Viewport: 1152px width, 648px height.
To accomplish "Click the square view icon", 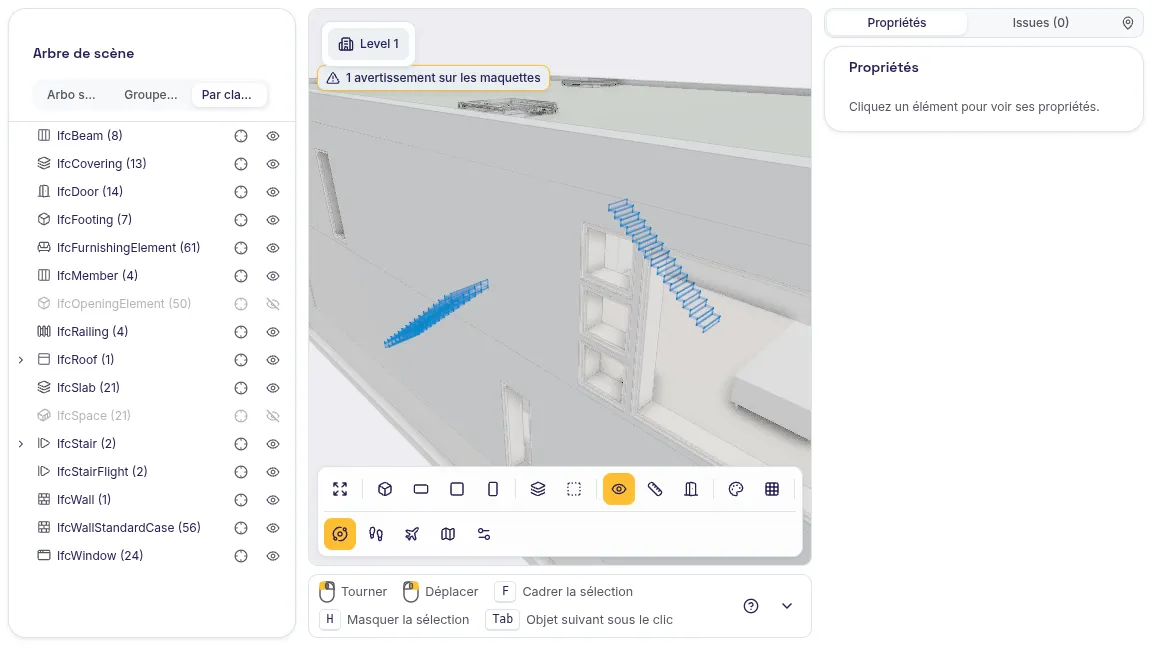I will point(457,489).
